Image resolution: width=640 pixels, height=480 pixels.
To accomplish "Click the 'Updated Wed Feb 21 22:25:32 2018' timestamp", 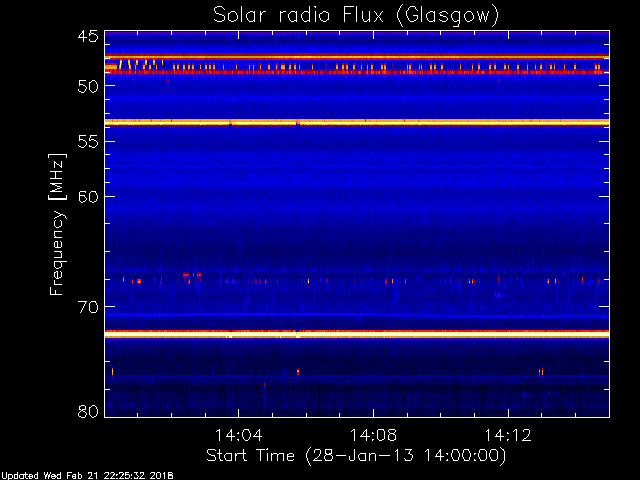I will tap(87, 476).
